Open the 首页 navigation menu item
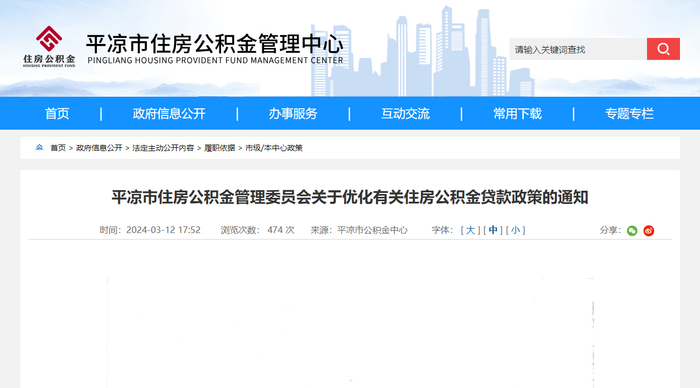The image size is (700, 388). pos(57,113)
